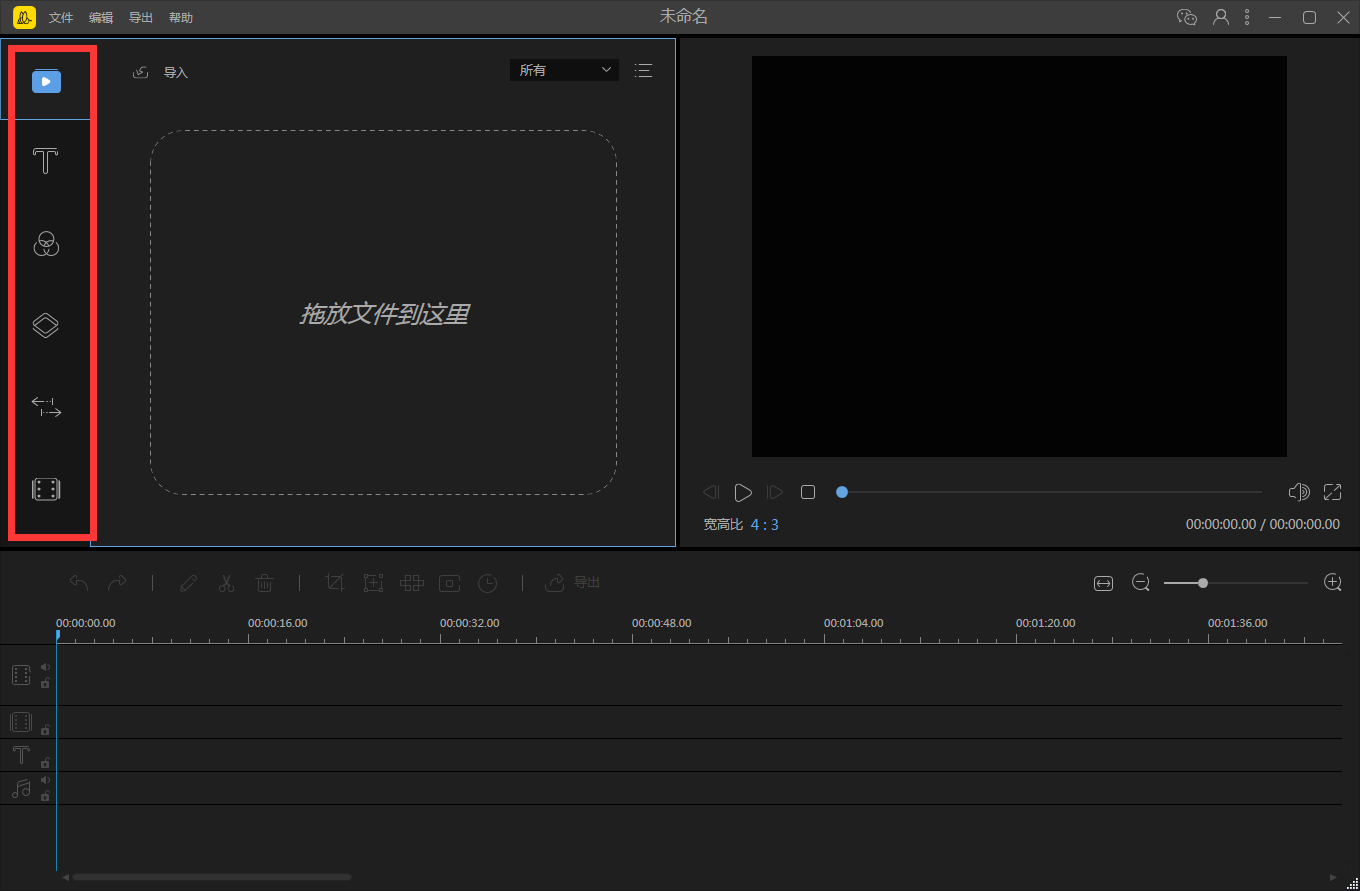The height and width of the screenshot is (891, 1360).
Task: Open the 编辑 menu
Action: pyautogui.click(x=101, y=18)
